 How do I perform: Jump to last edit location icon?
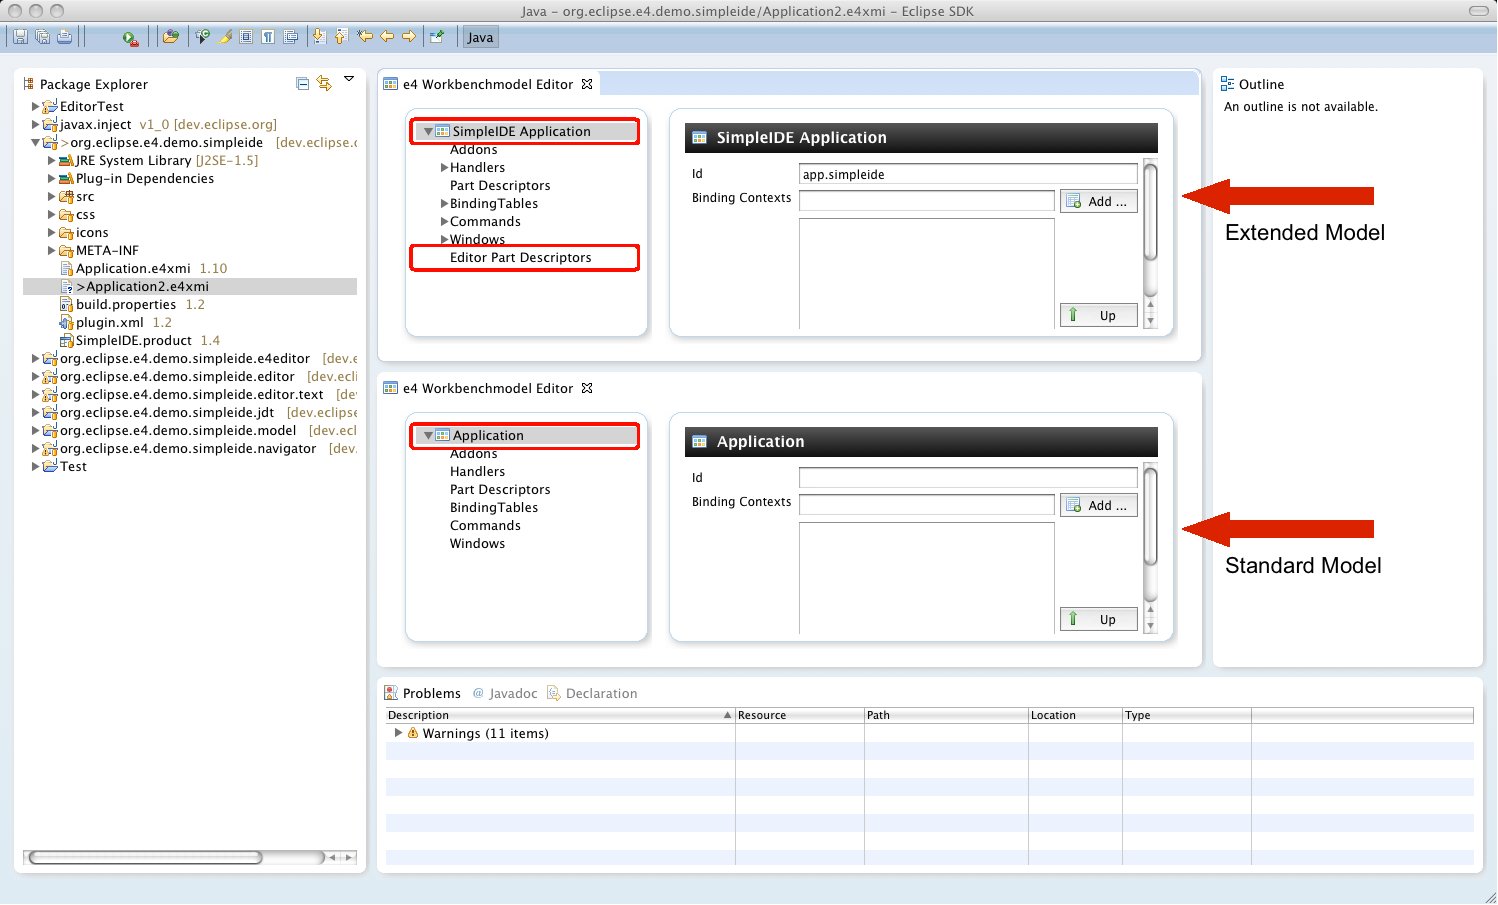[x=364, y=37]
